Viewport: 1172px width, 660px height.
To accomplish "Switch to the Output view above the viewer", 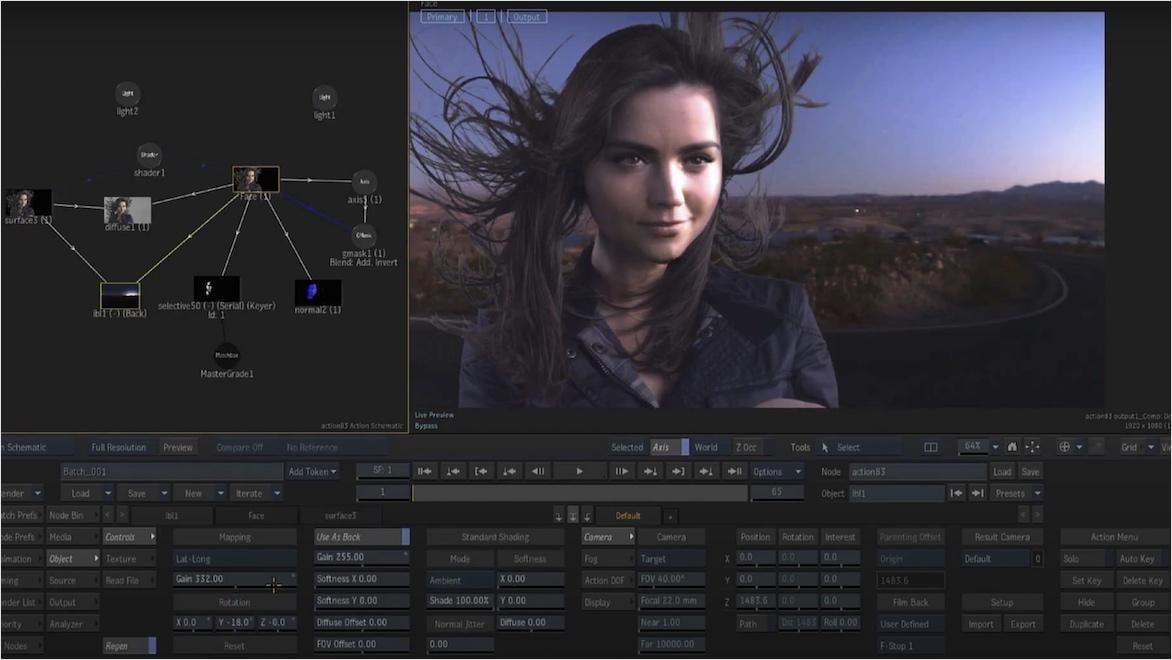I will [x=526, y=16].
